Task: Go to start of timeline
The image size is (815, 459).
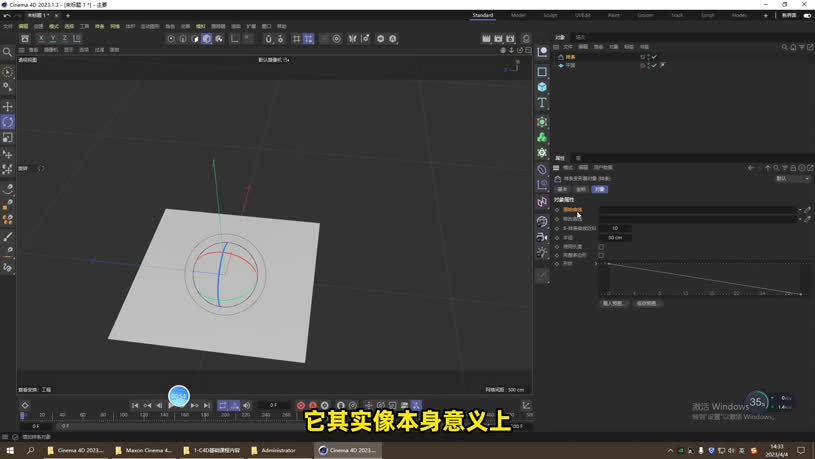Action: click(135, 405)
